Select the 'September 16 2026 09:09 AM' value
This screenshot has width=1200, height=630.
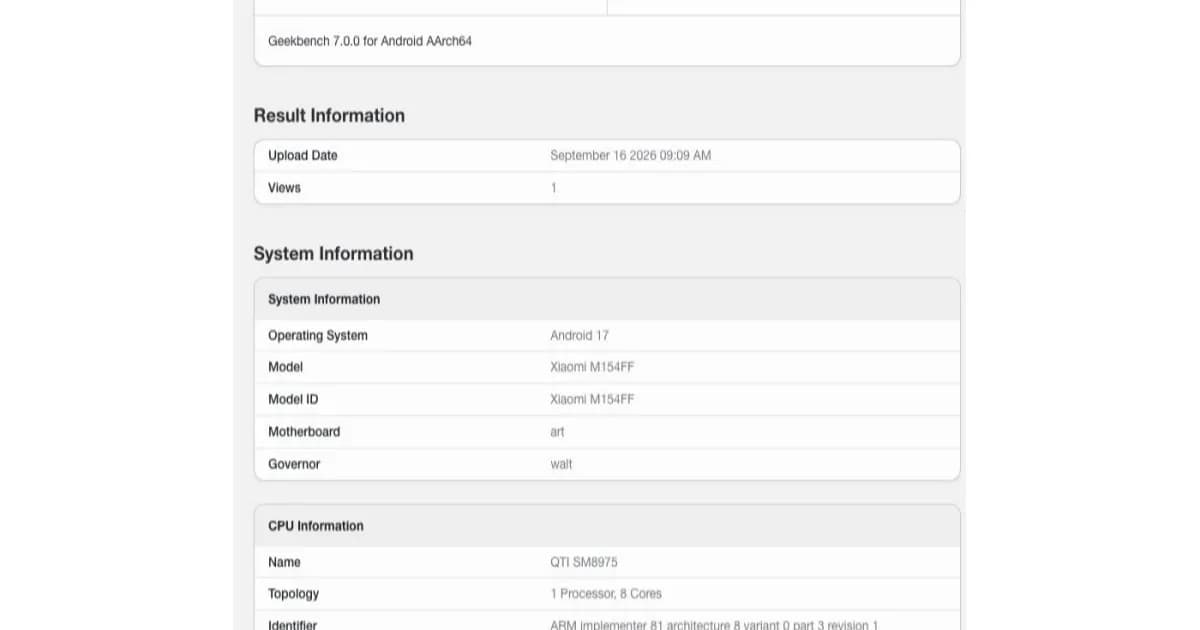[630, 156]
